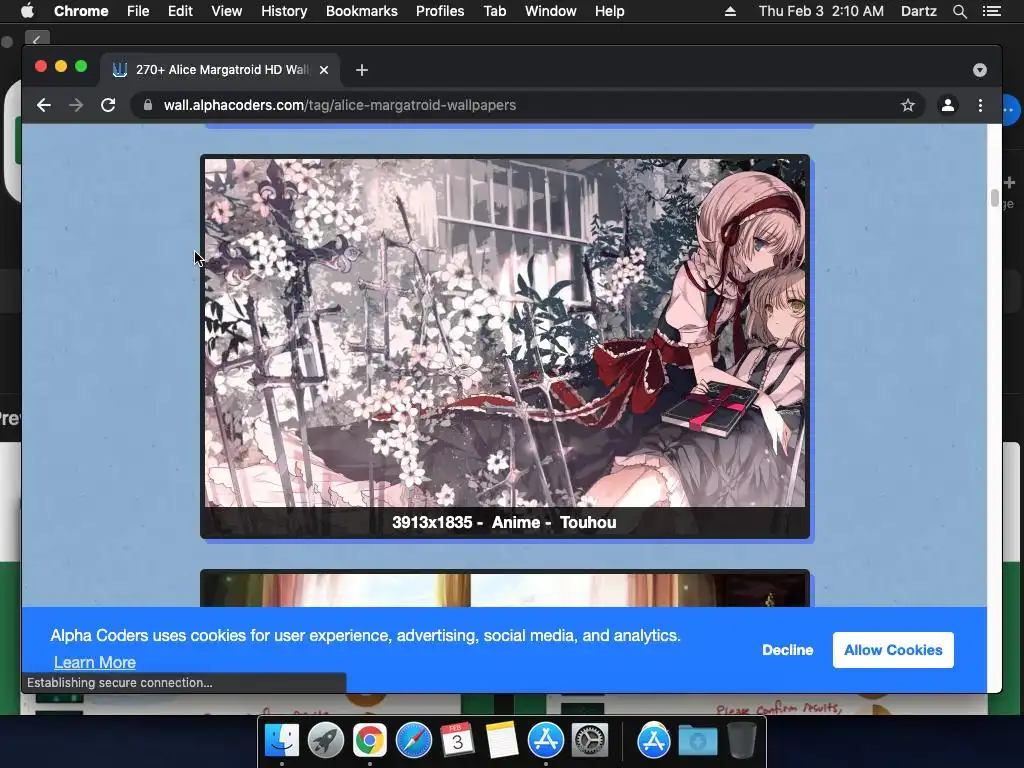
Task: Launch Safari from the Dock
Action: [x=413, y=741]
